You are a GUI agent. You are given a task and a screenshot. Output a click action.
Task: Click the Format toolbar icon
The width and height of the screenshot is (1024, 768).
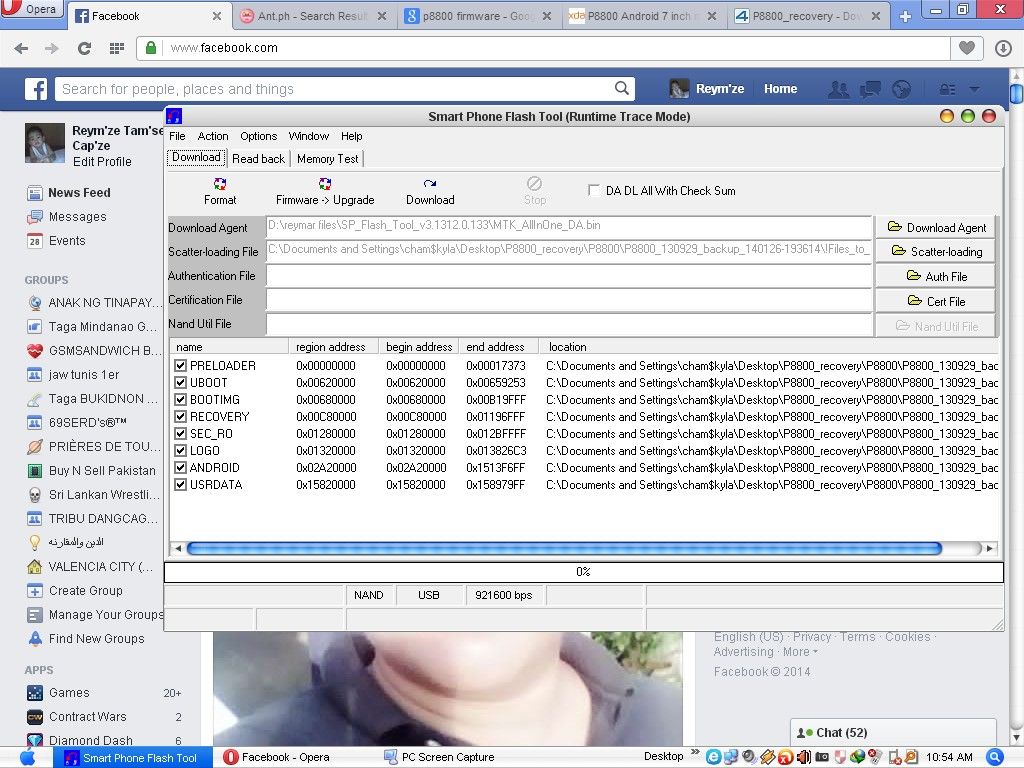(220, 184)
